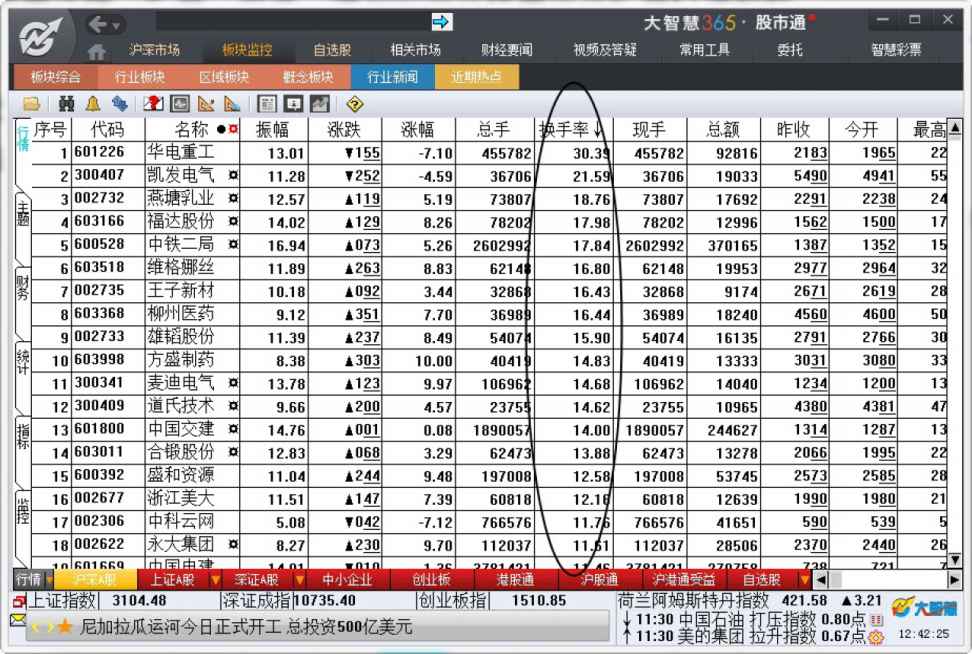This screenshot has height=654, width=972.
Task: Select the 创业板 bottom tab
Action: click(x=431, y=580)
